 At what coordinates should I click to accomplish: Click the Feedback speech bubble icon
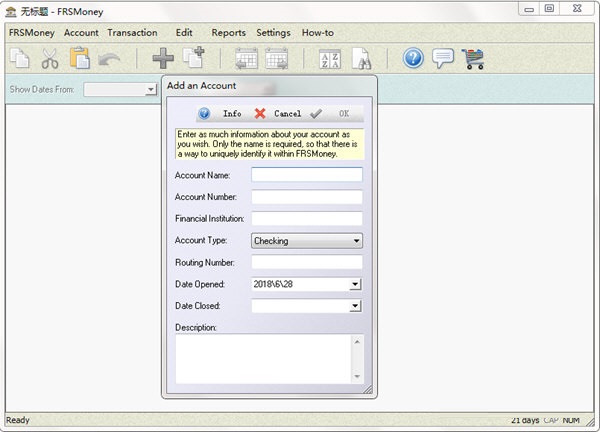pyautogui.click(x=443, y=58)
